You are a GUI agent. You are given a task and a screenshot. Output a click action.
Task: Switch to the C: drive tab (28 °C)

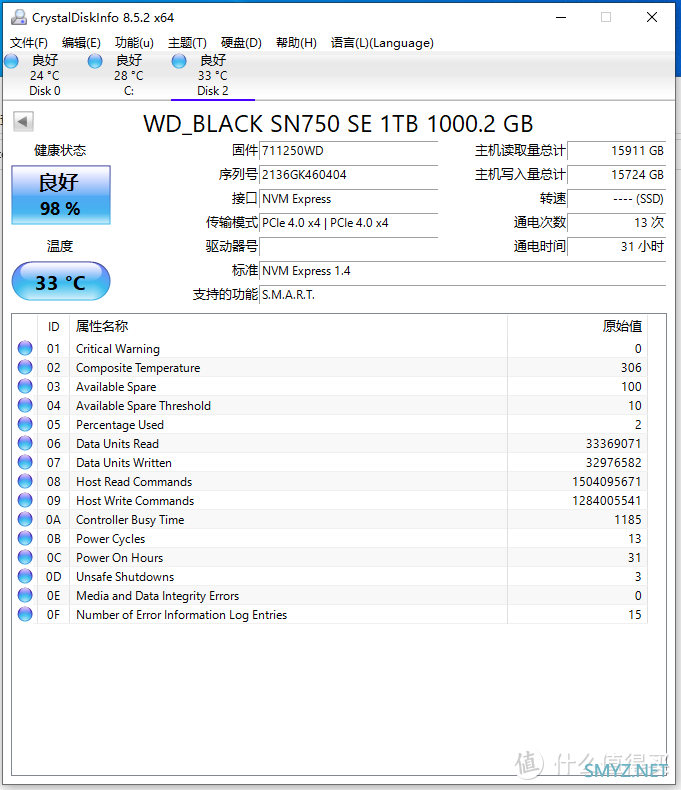click(128, 76)
